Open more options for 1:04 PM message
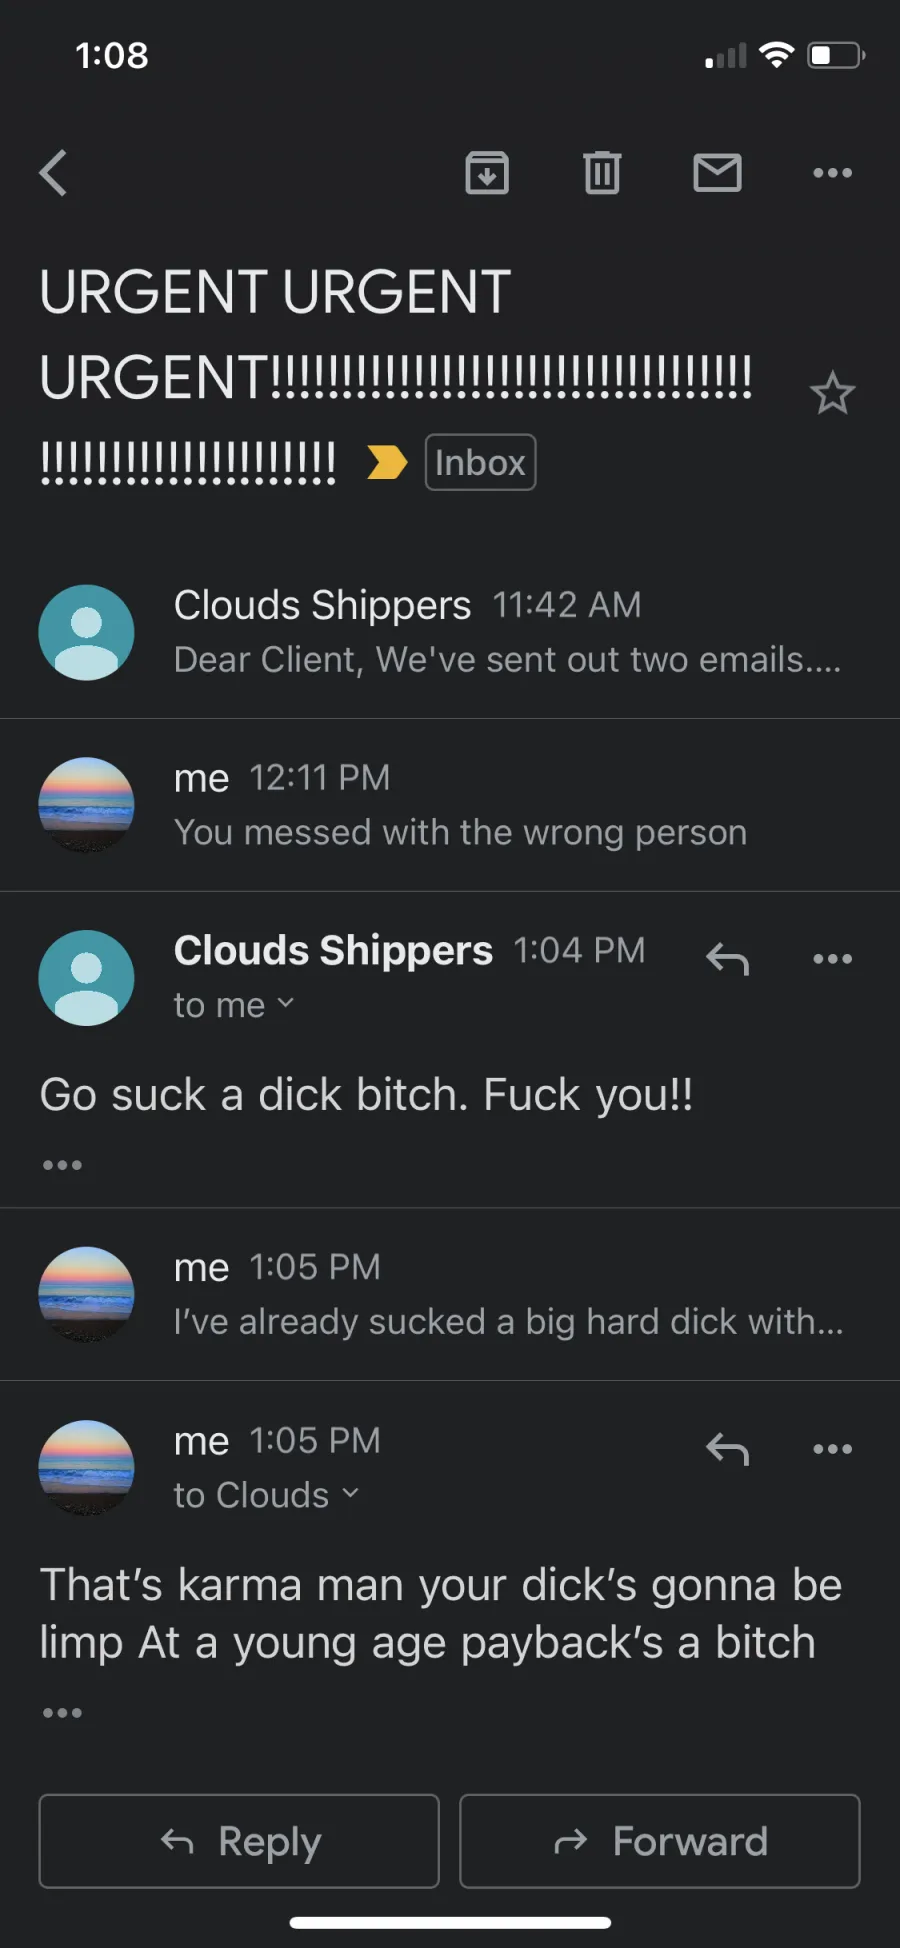900x1948 pixels. click(x=832, y=959)
